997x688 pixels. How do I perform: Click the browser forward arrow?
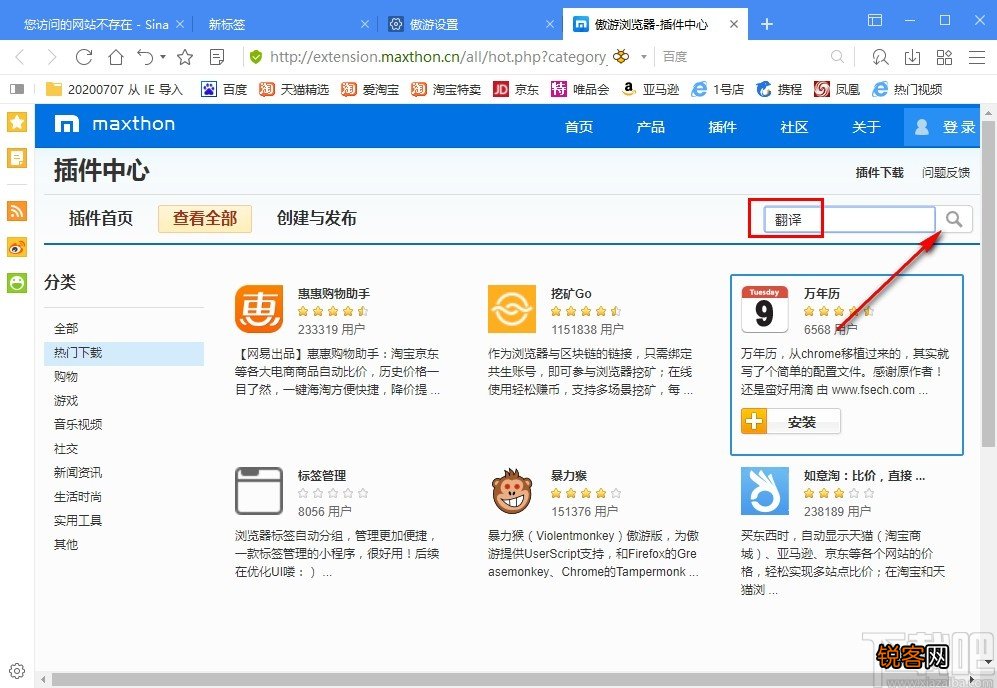(52, 57)
